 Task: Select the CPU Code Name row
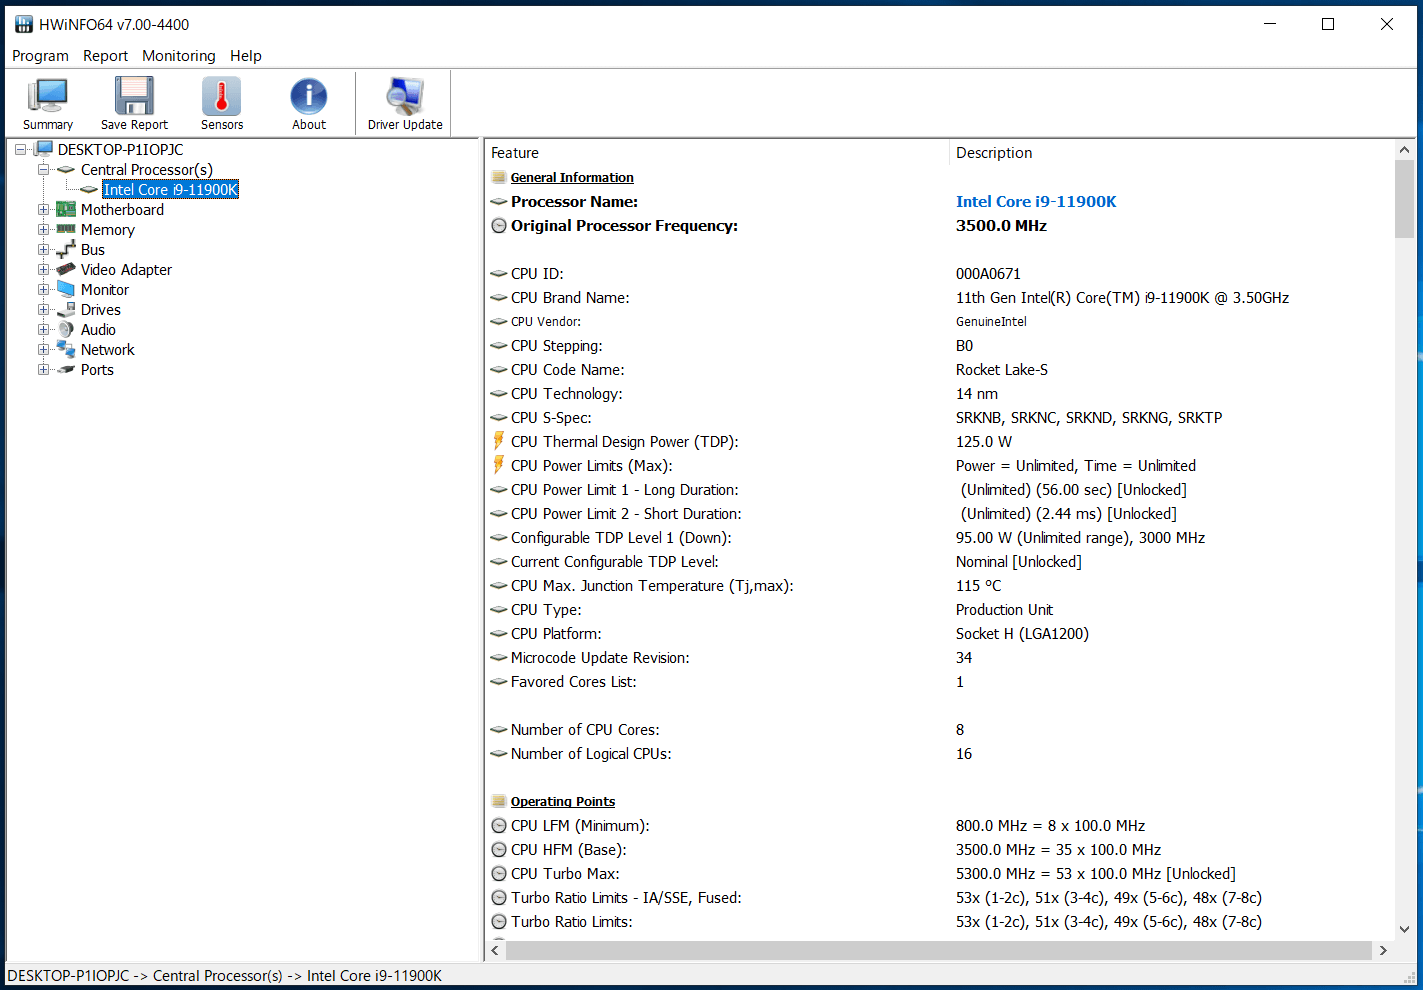[940, 369]
